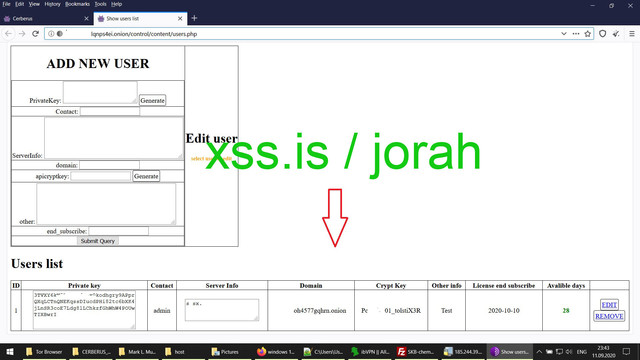Open a new browser tab
Image resolution: width=640 pixels, height=360 pixels.
click(x=194, y=18)
